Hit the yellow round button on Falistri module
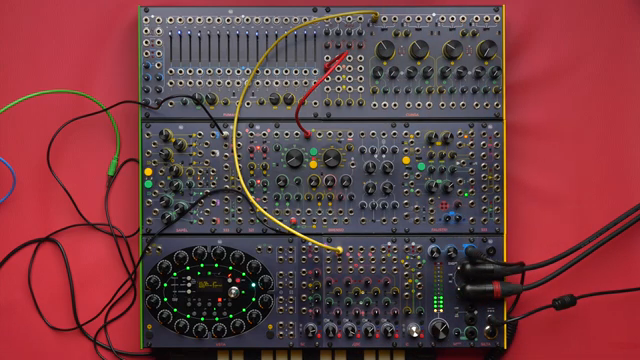 pyautogui.click(x=406, y=160)
